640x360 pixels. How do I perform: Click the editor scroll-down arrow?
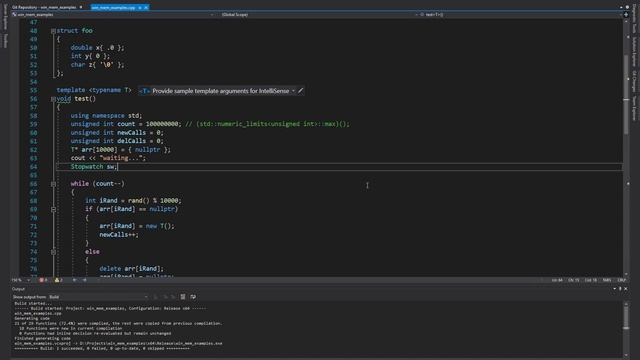point(626,274)
